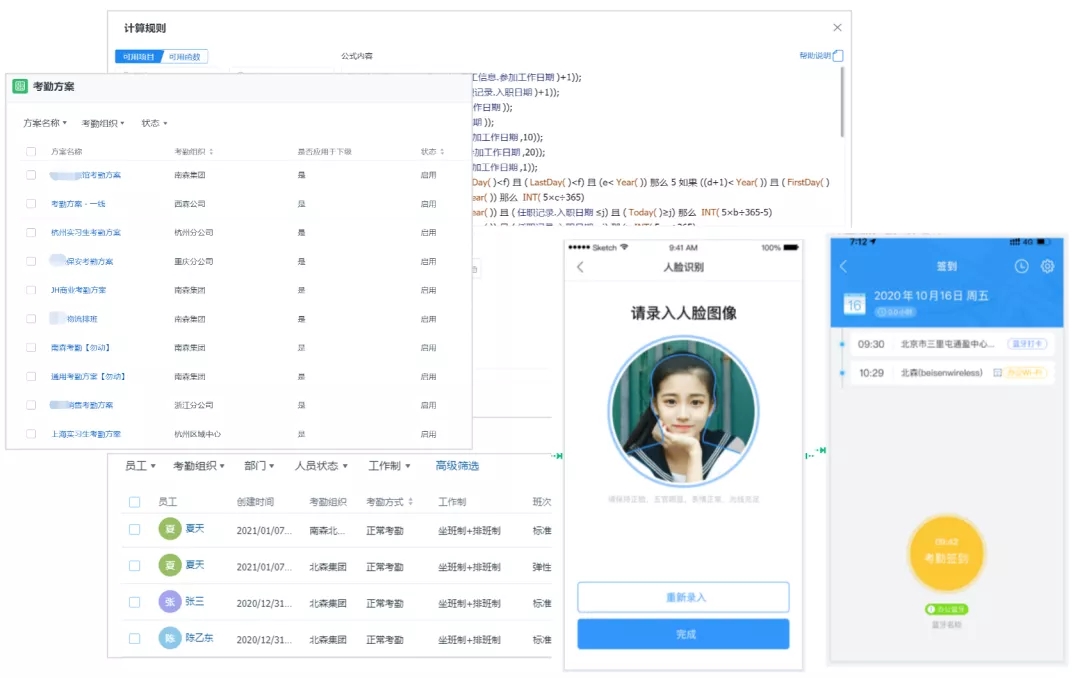Image resolution: width=1080 pixels, height=678 pixels.
Task: Open 考勤组织 filter in 考勤方案 panel
Action: point(103,123)
